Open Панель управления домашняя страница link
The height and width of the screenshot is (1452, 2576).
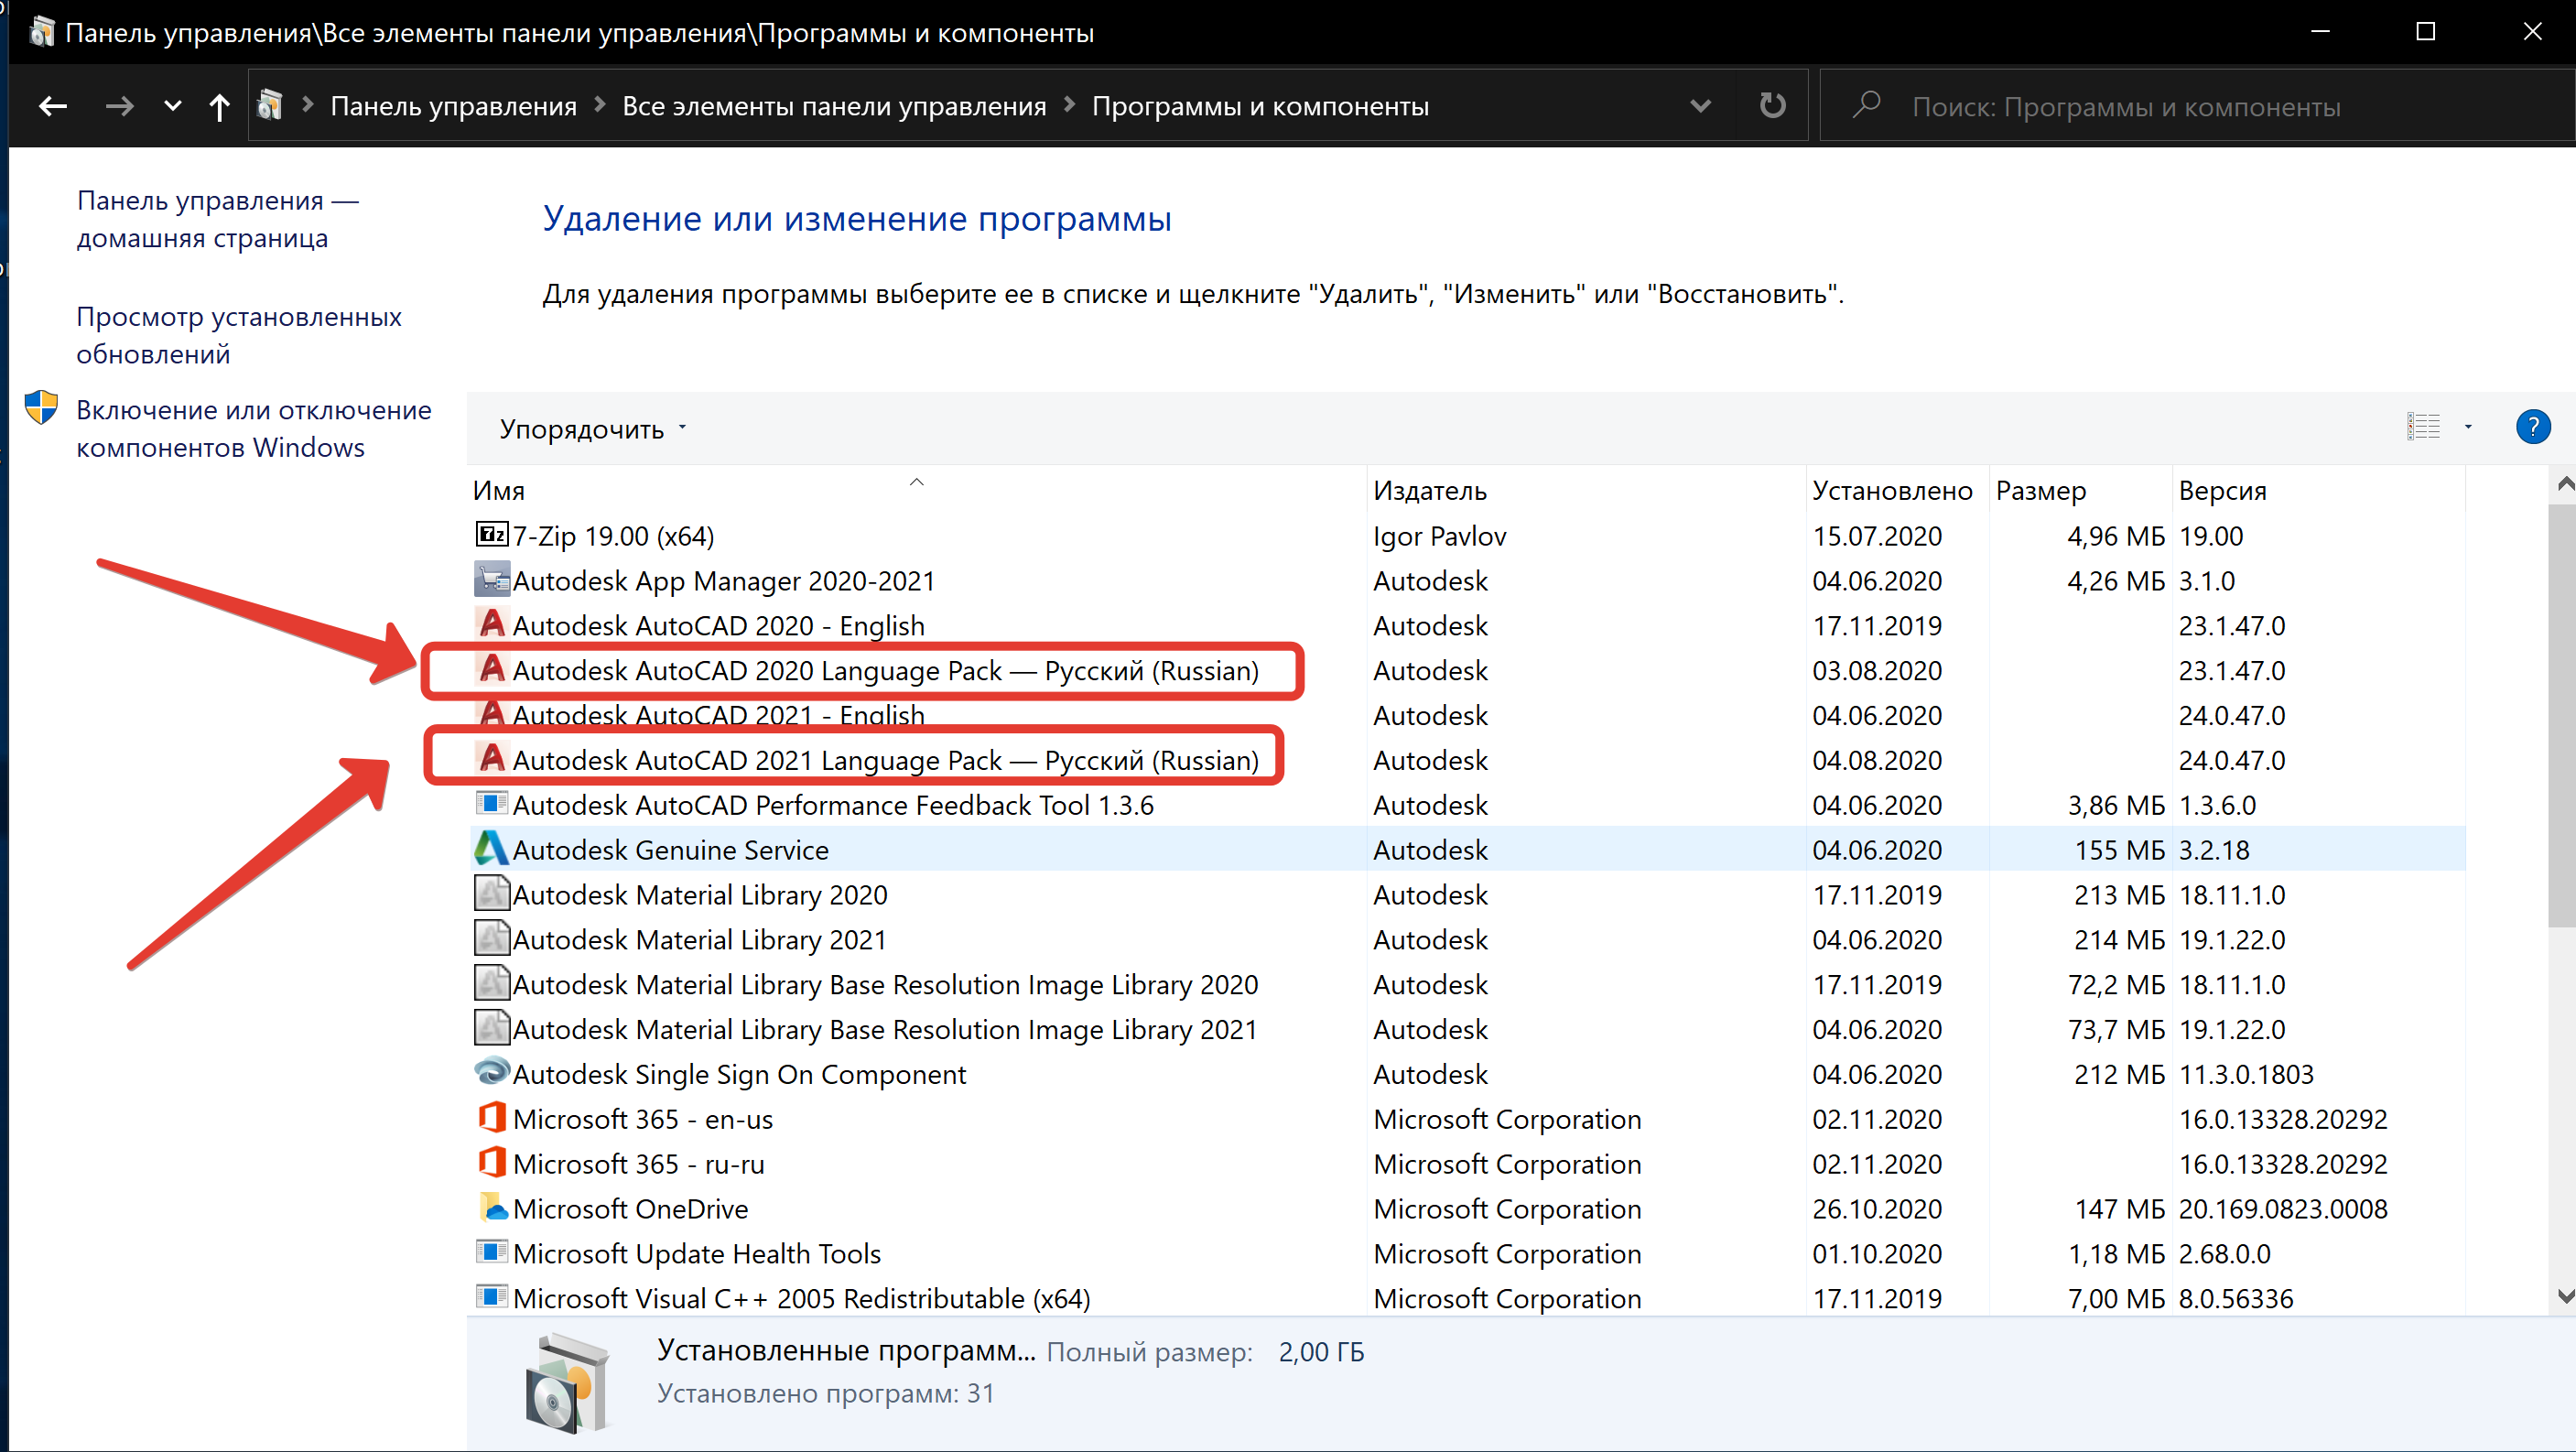coord(217,219)
